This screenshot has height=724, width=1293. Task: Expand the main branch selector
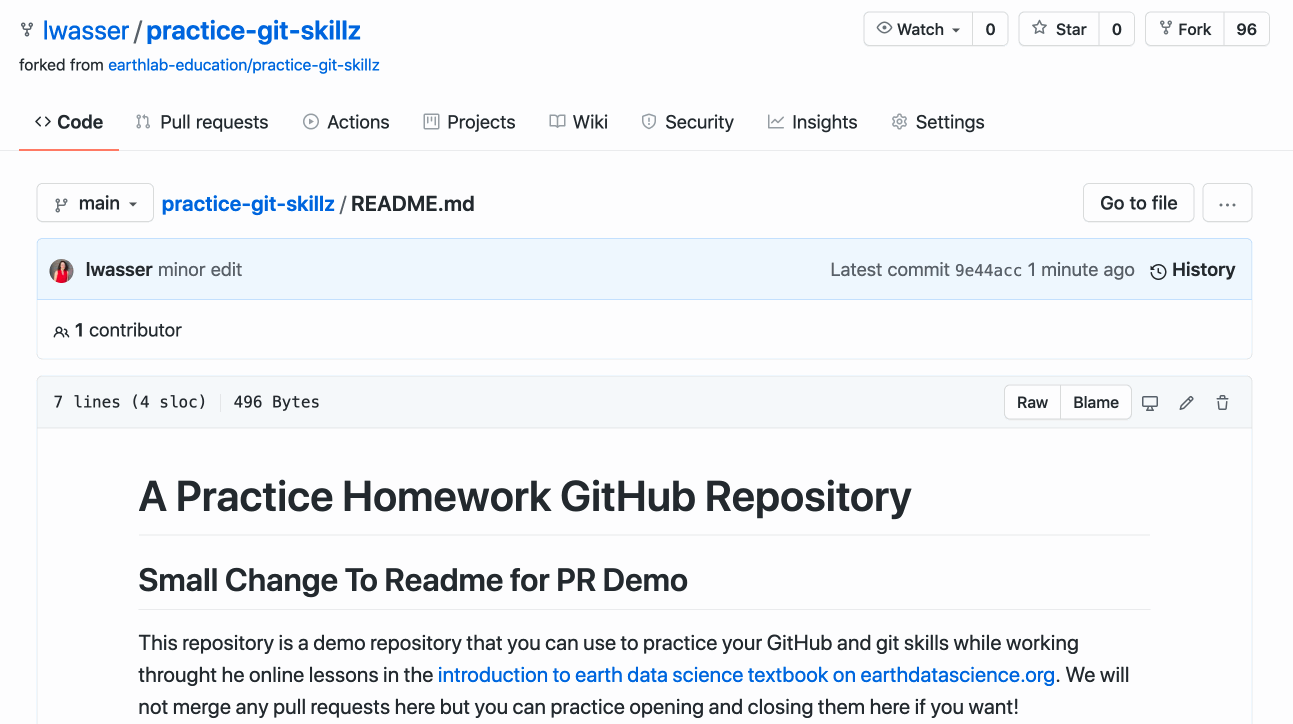95,203
